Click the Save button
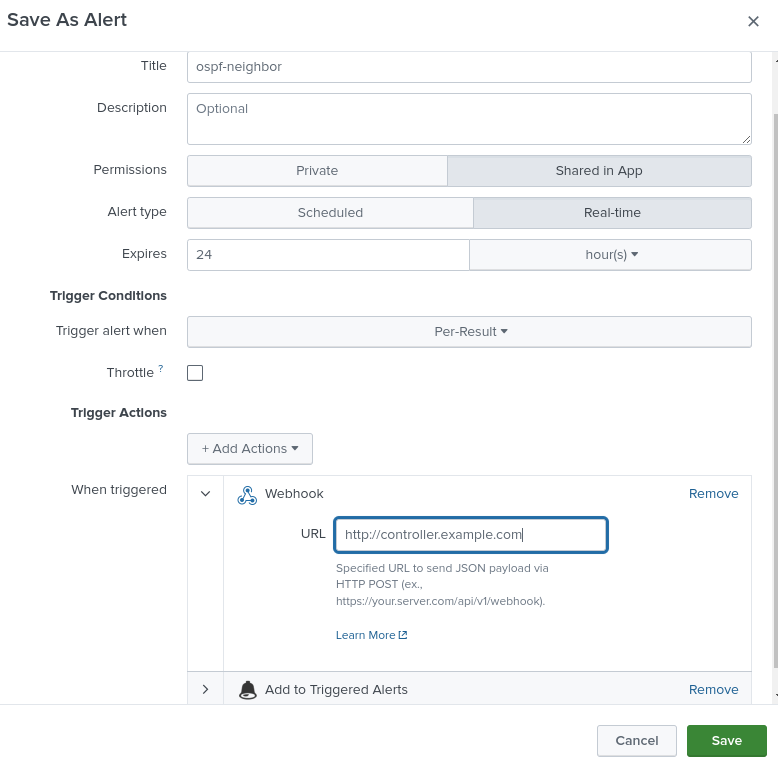Screen dimensions: 778x765 coord(726,741)
